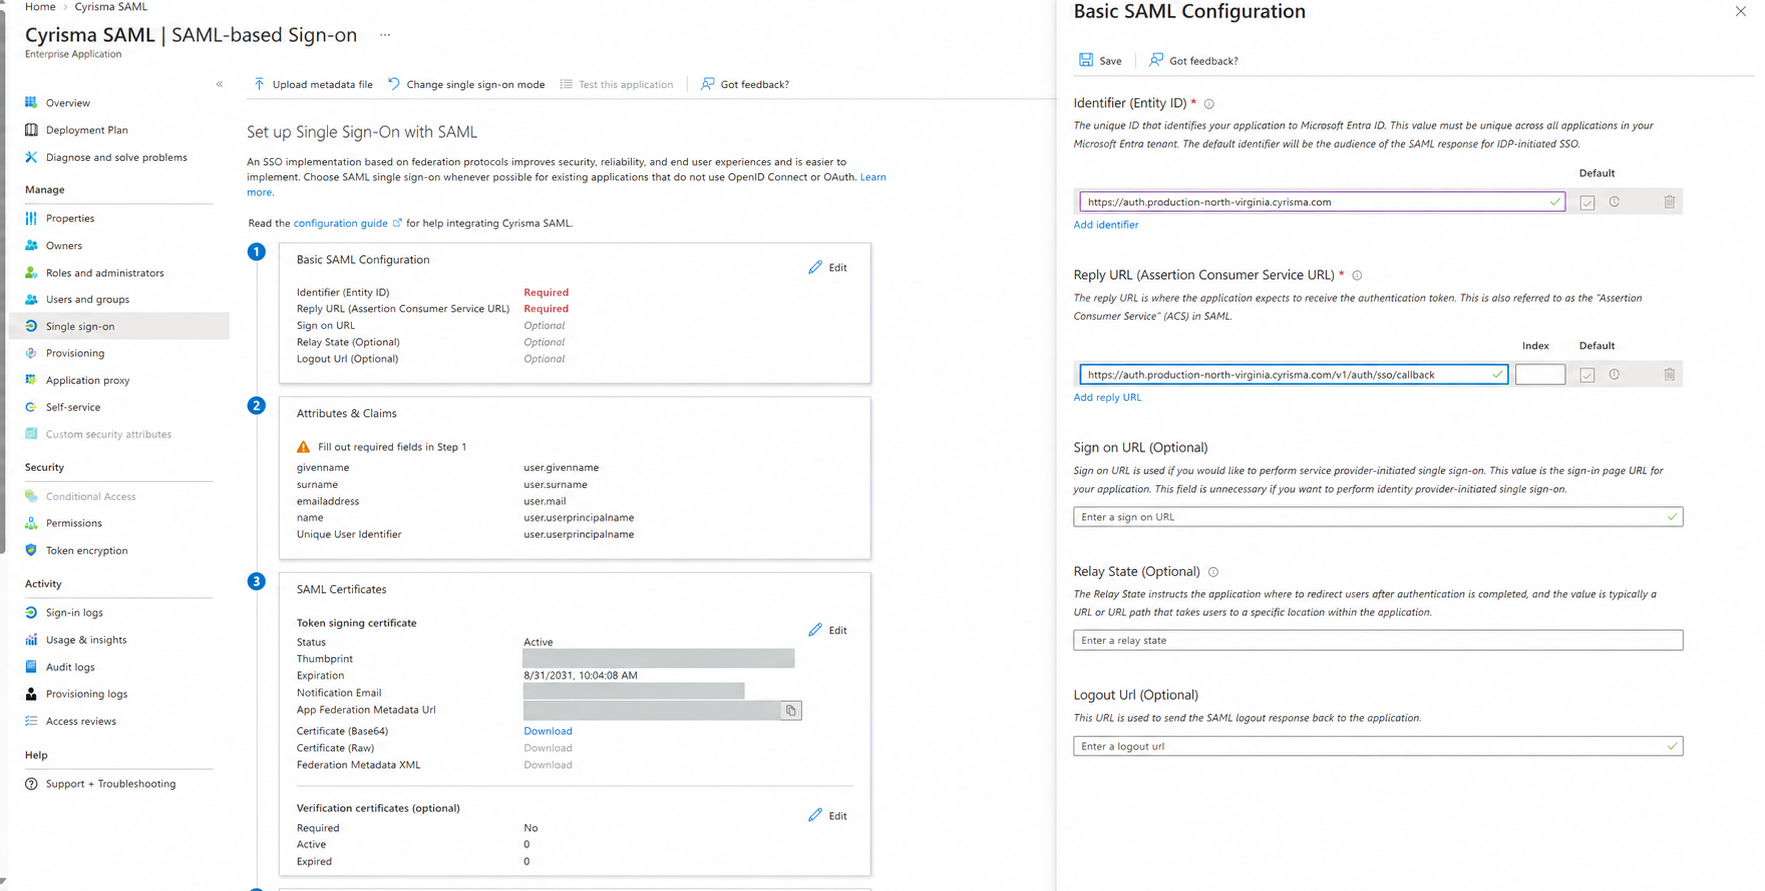
Task: Open the Overview page in the sidebar
Action: 67,103
